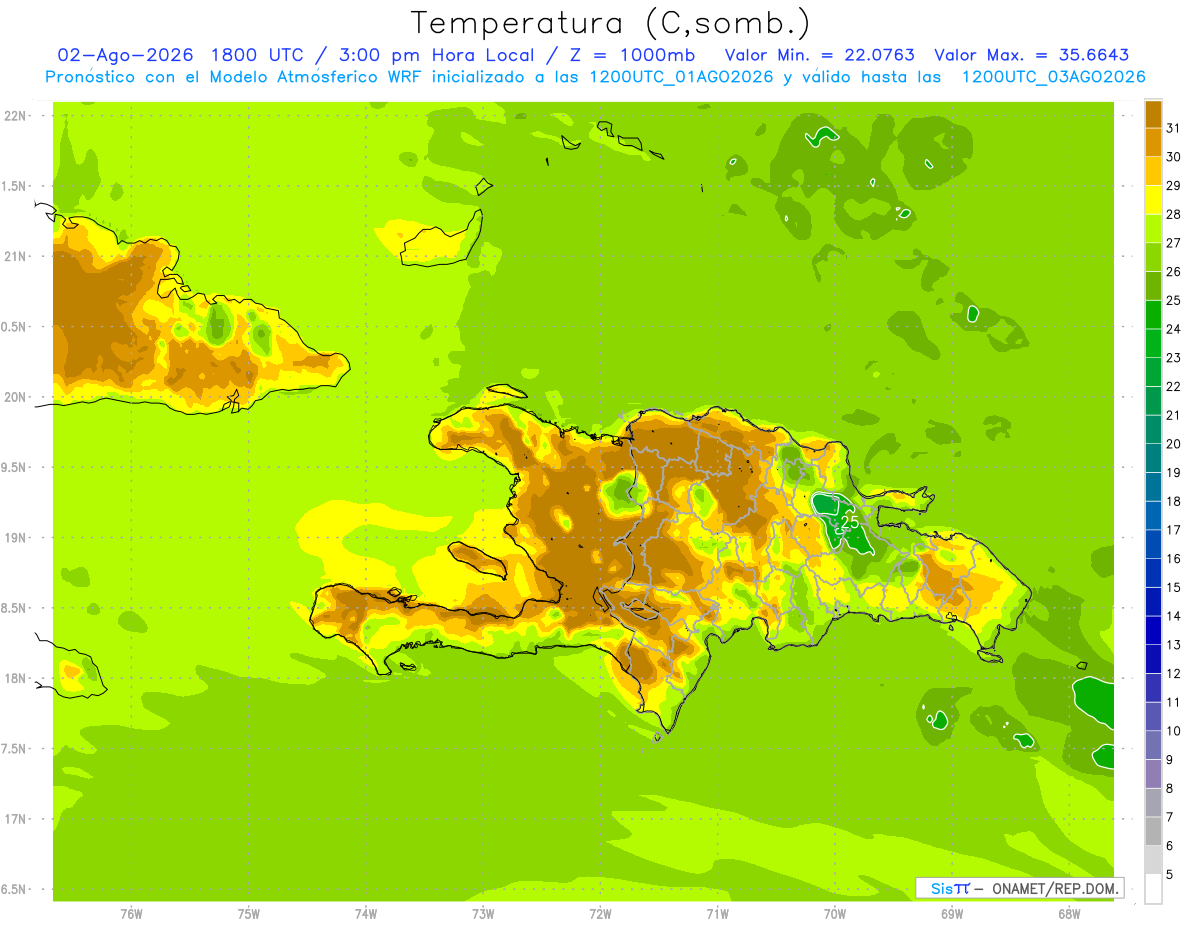Click the "75W" longitude label
This screenshot has height=927, width=1200.
click(249, 914)
